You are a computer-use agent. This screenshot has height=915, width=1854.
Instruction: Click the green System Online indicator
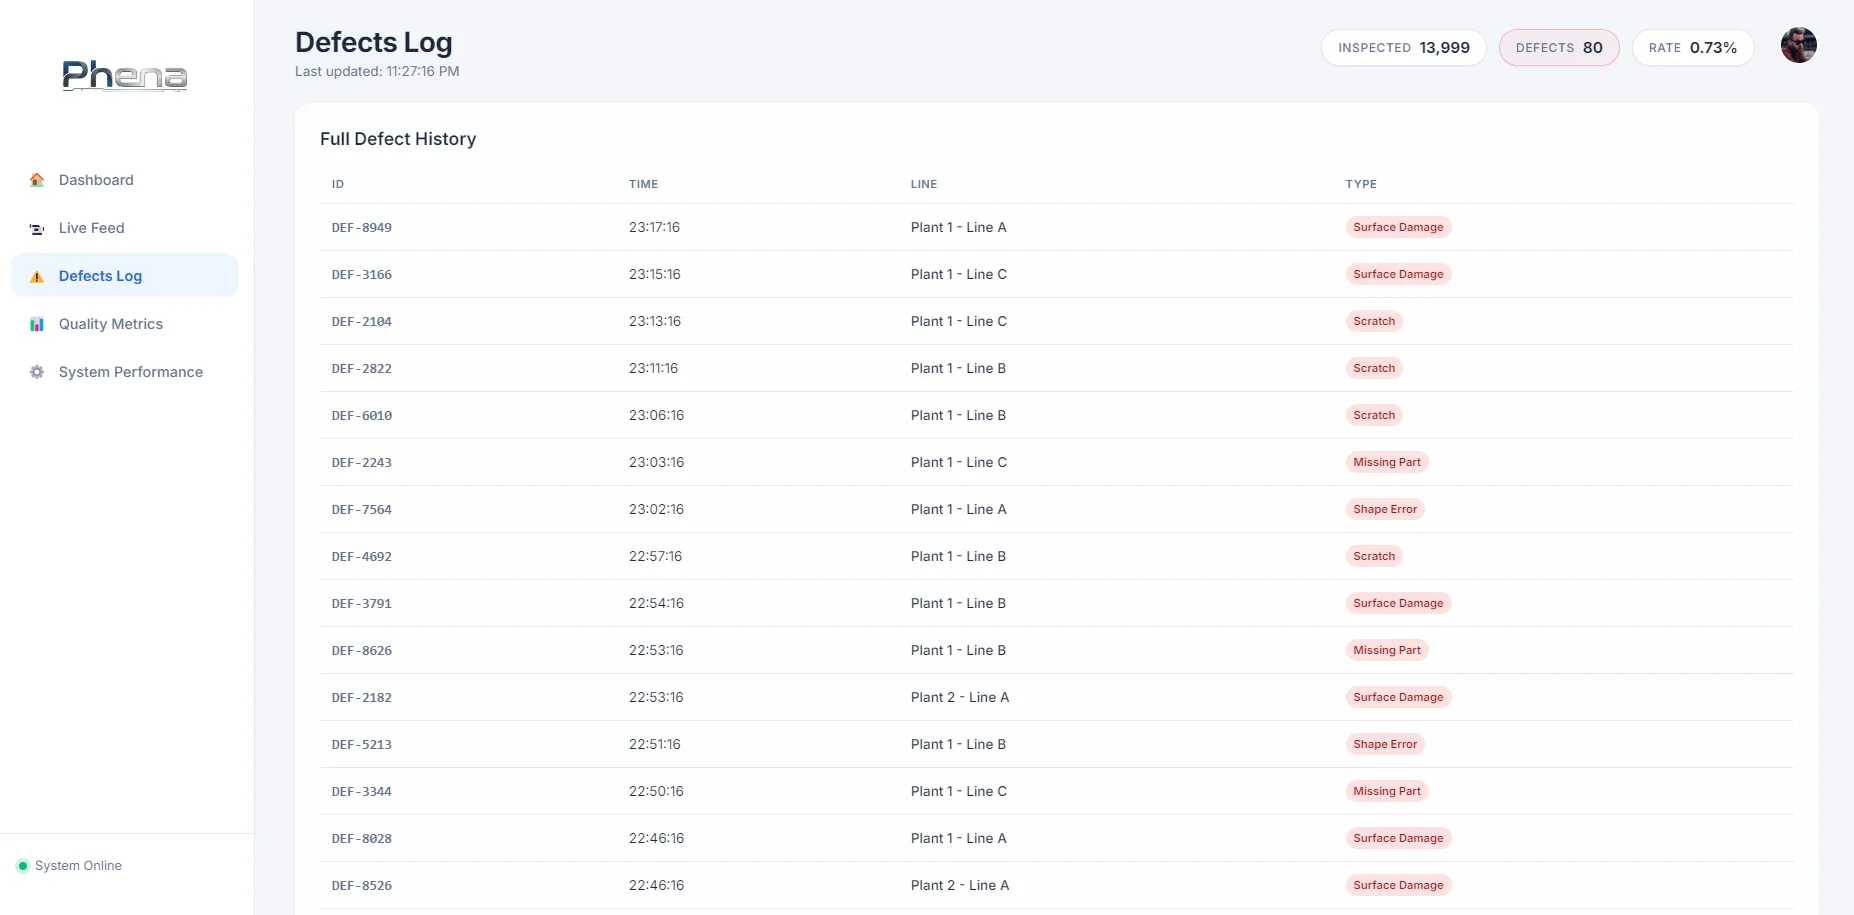[22, 866]
